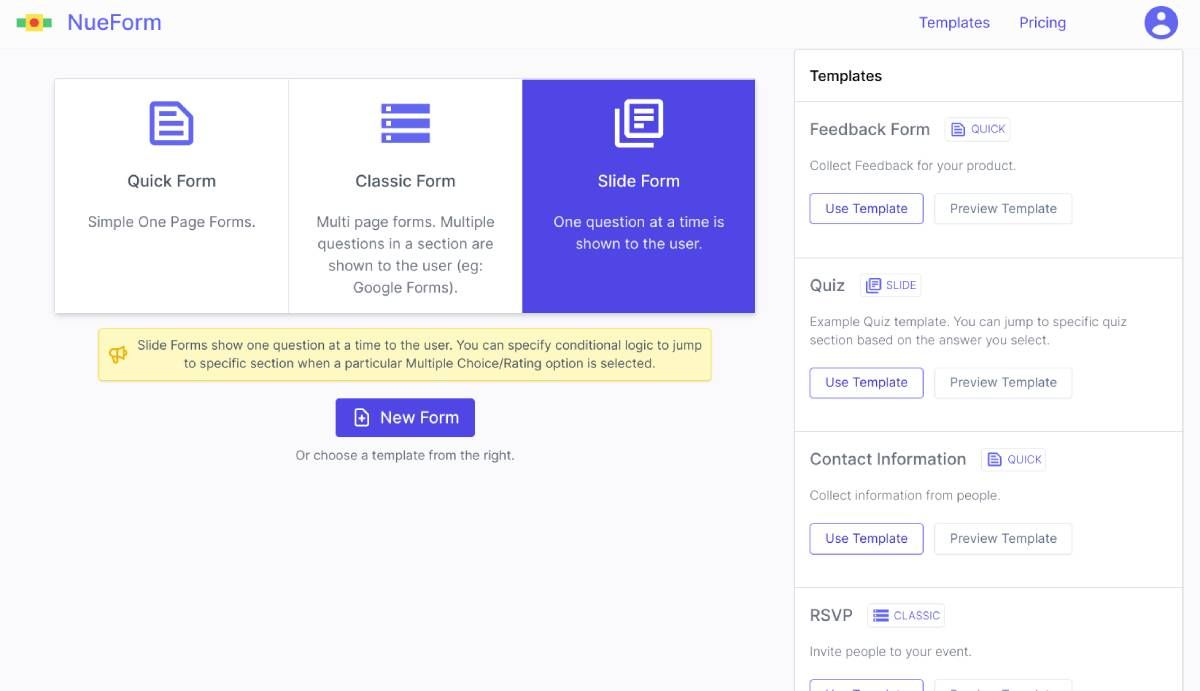Create a form with New Form button
The width and height of the screenshot is (1200, 691).
pos(405,418)
